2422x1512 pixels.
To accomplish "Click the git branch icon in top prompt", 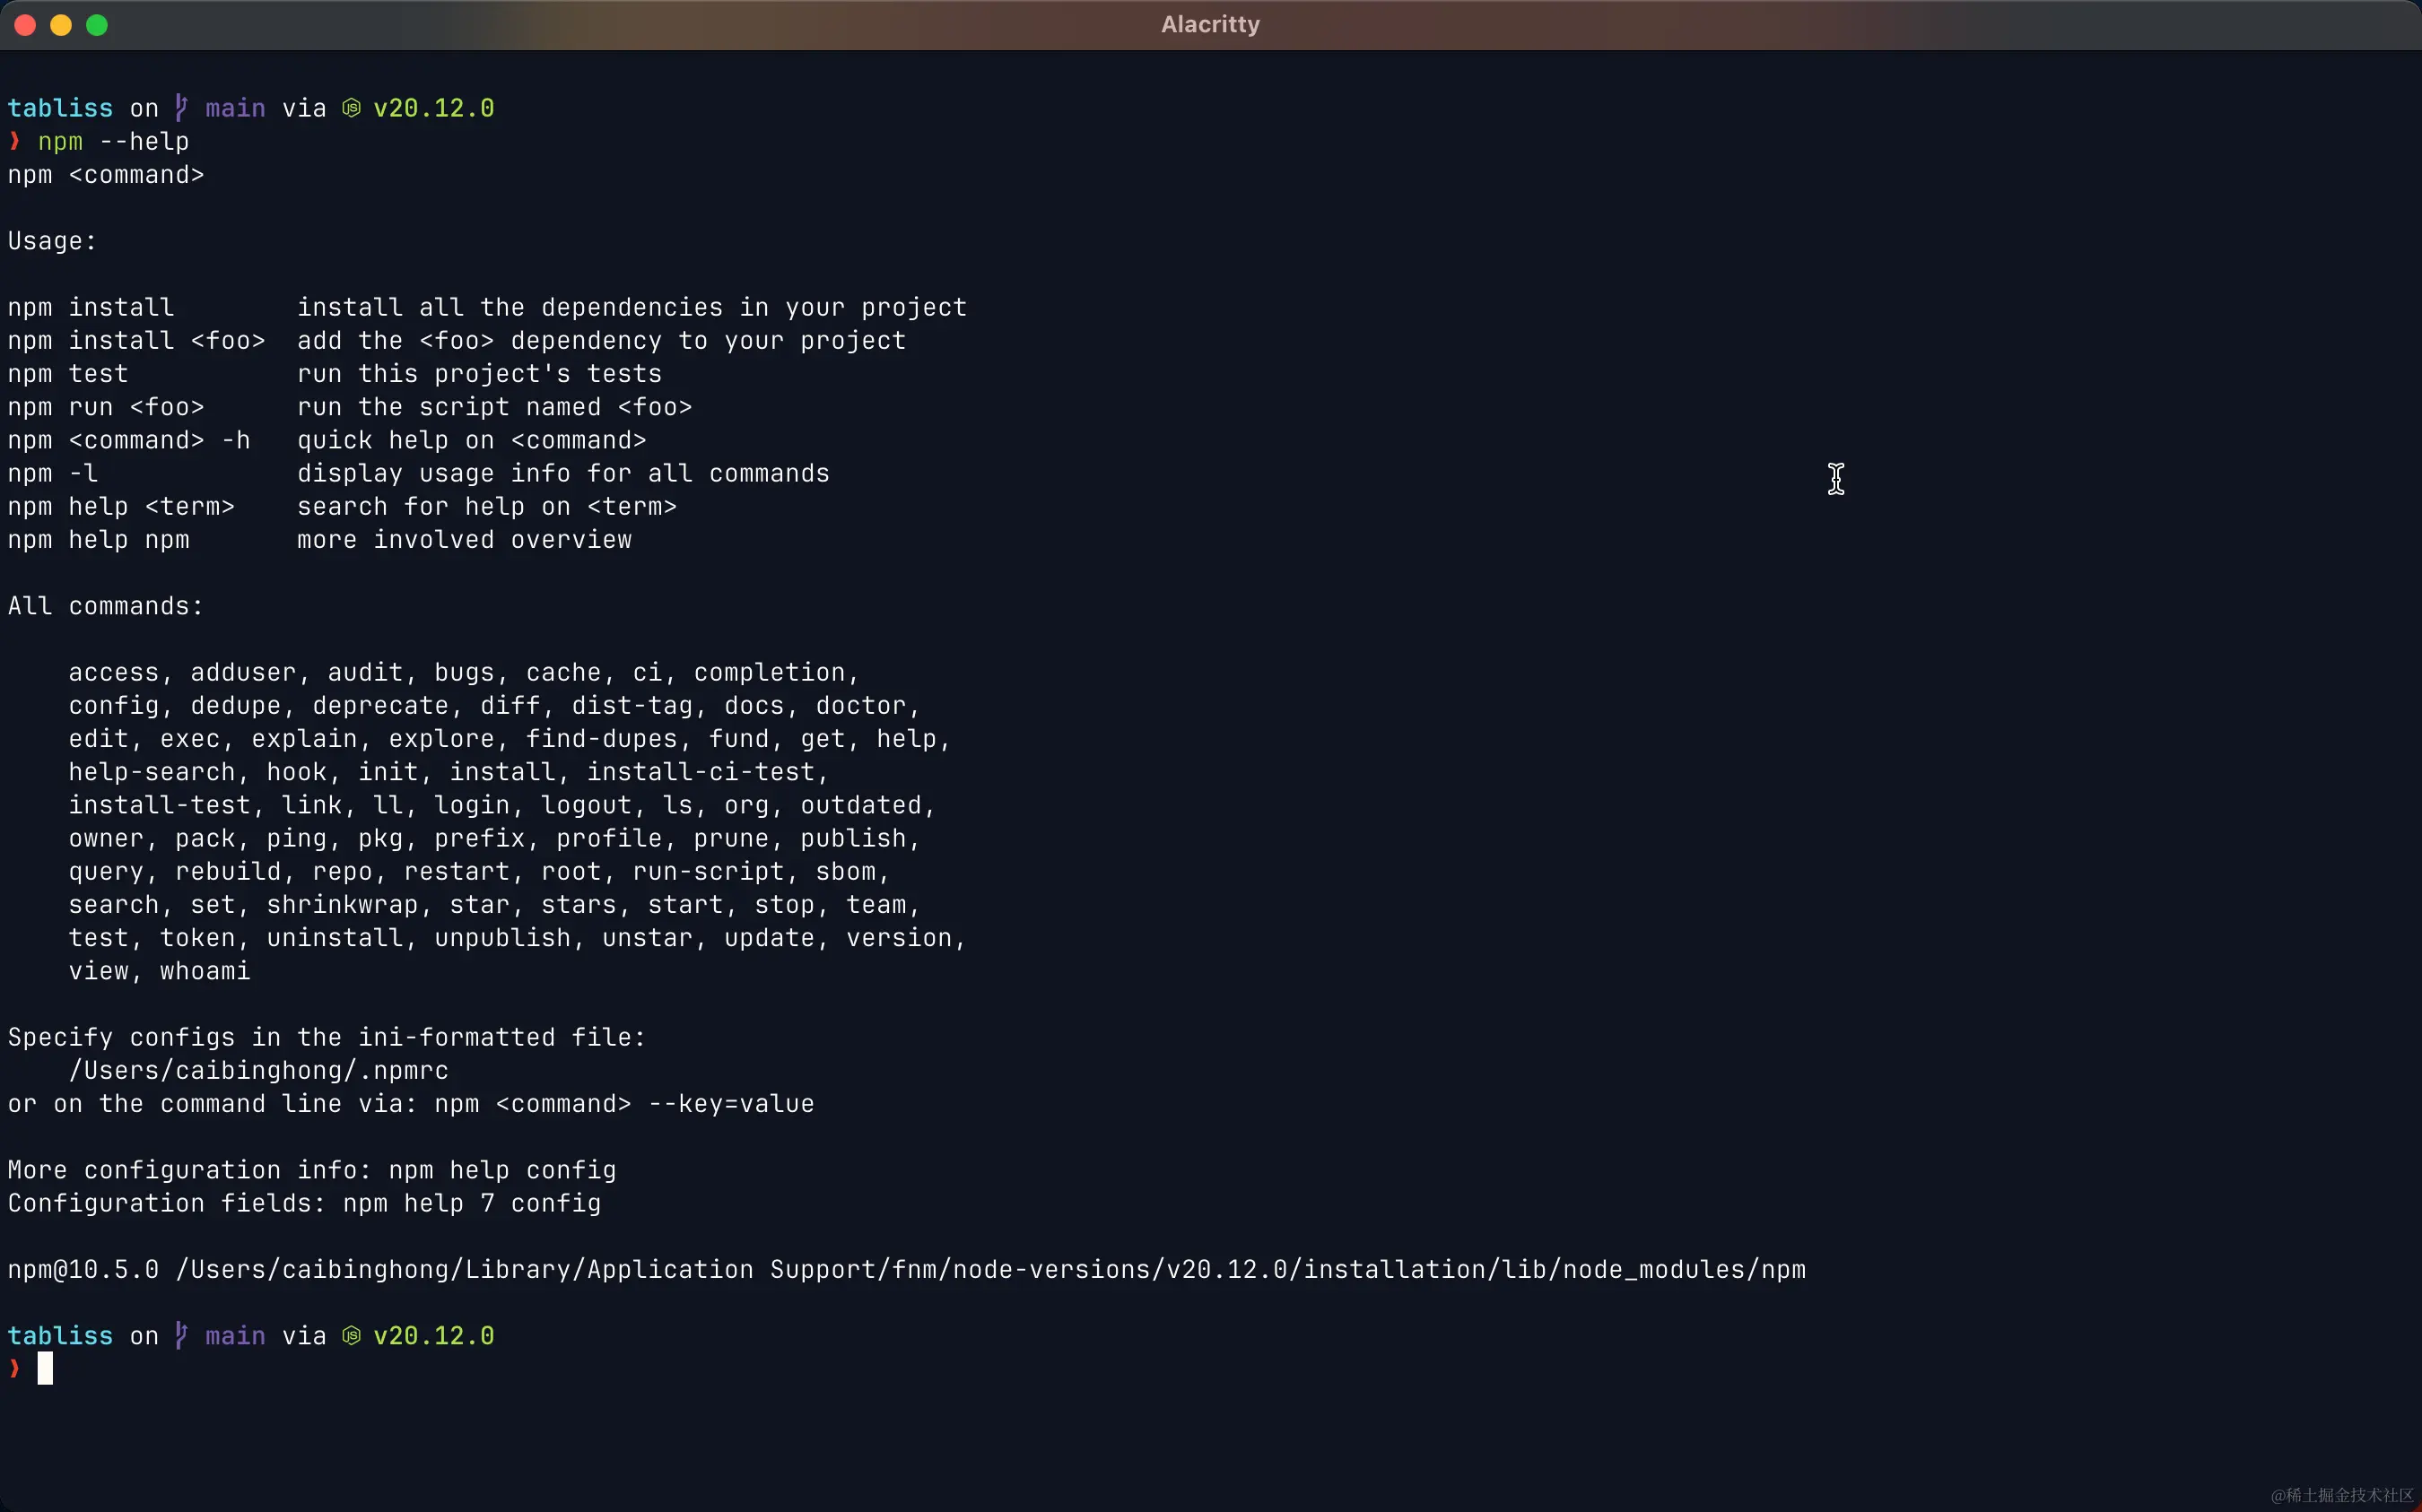I will point(181,108).
